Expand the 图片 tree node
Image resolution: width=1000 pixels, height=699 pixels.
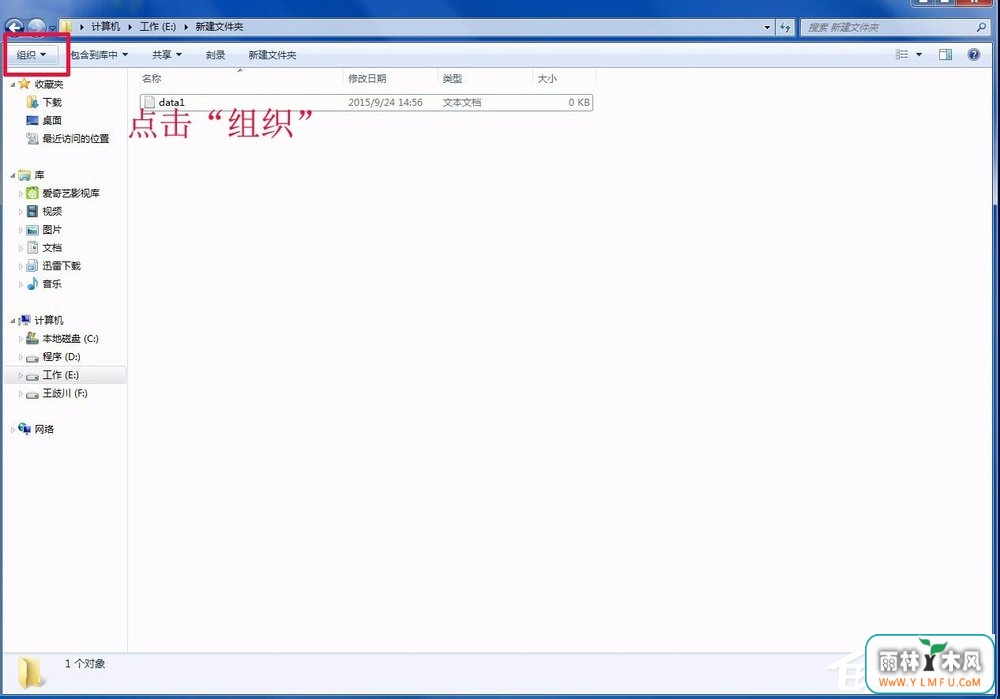point(20,230)
